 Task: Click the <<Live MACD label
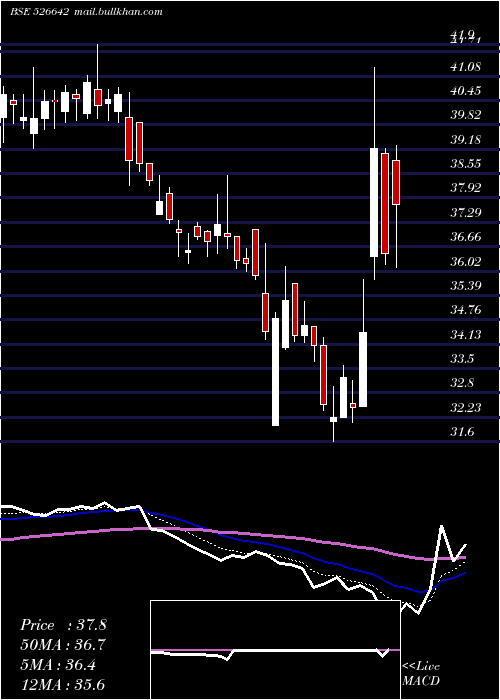point(421,674)
